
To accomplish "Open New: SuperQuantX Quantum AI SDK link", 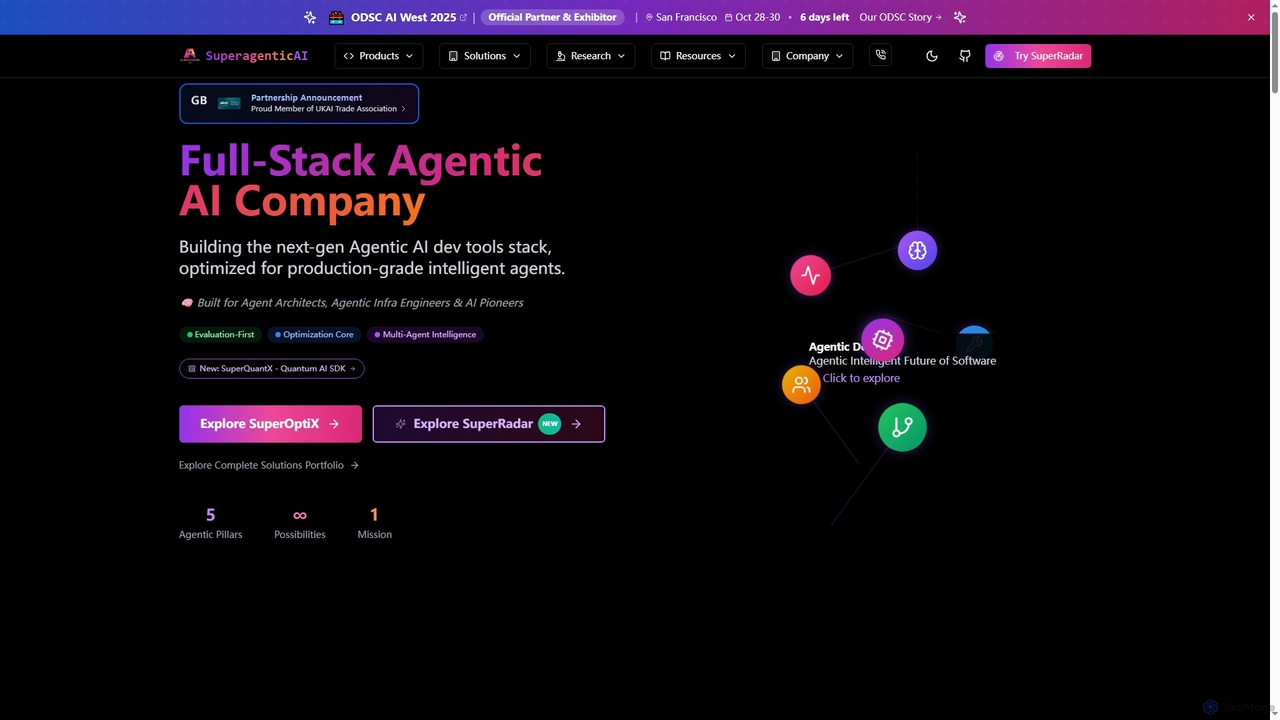I will 271,368.
